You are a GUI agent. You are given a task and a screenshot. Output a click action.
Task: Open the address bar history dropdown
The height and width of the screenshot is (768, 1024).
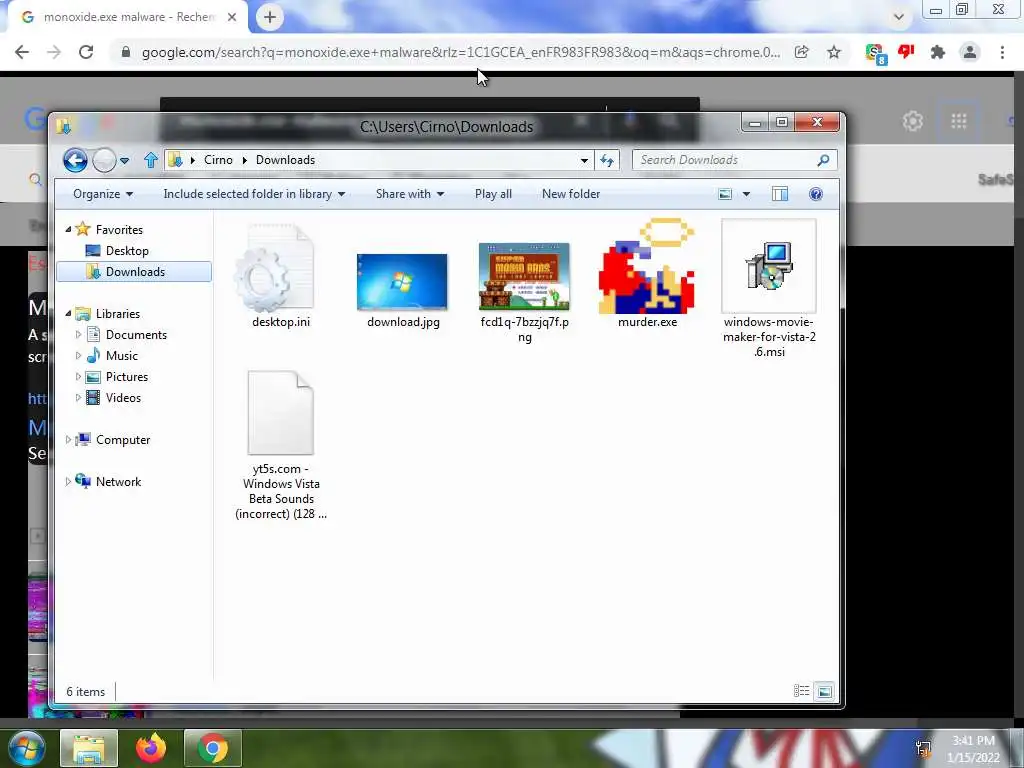click(x=584, y=161)
